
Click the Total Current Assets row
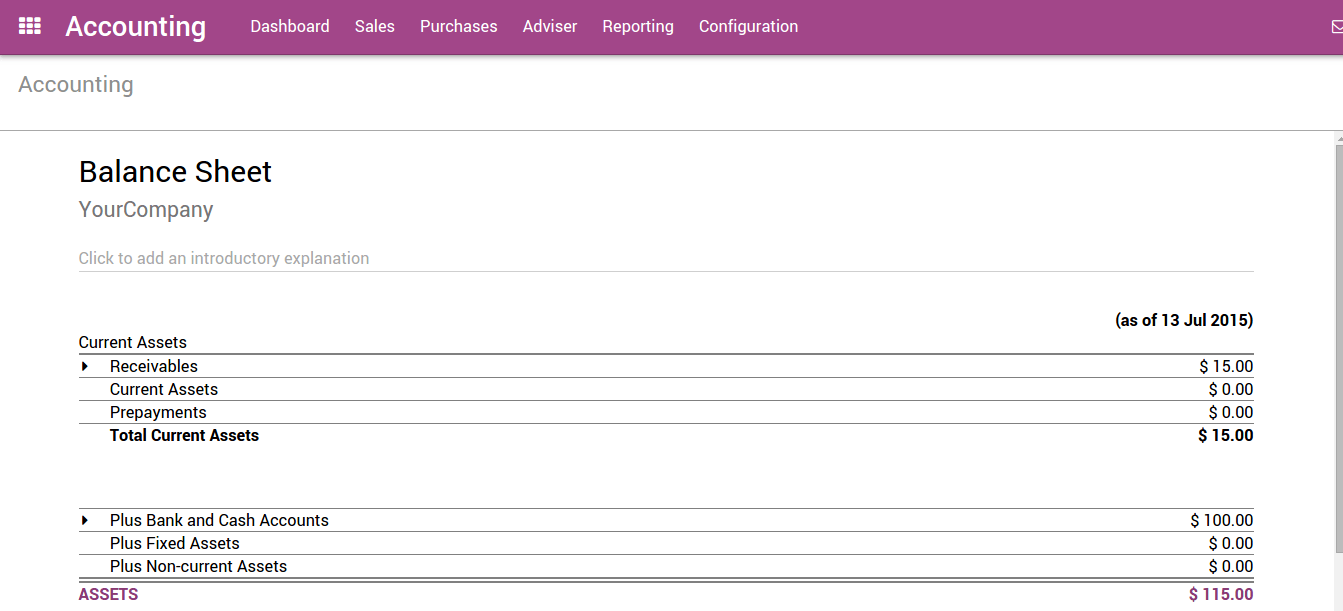tap(184, 435)
